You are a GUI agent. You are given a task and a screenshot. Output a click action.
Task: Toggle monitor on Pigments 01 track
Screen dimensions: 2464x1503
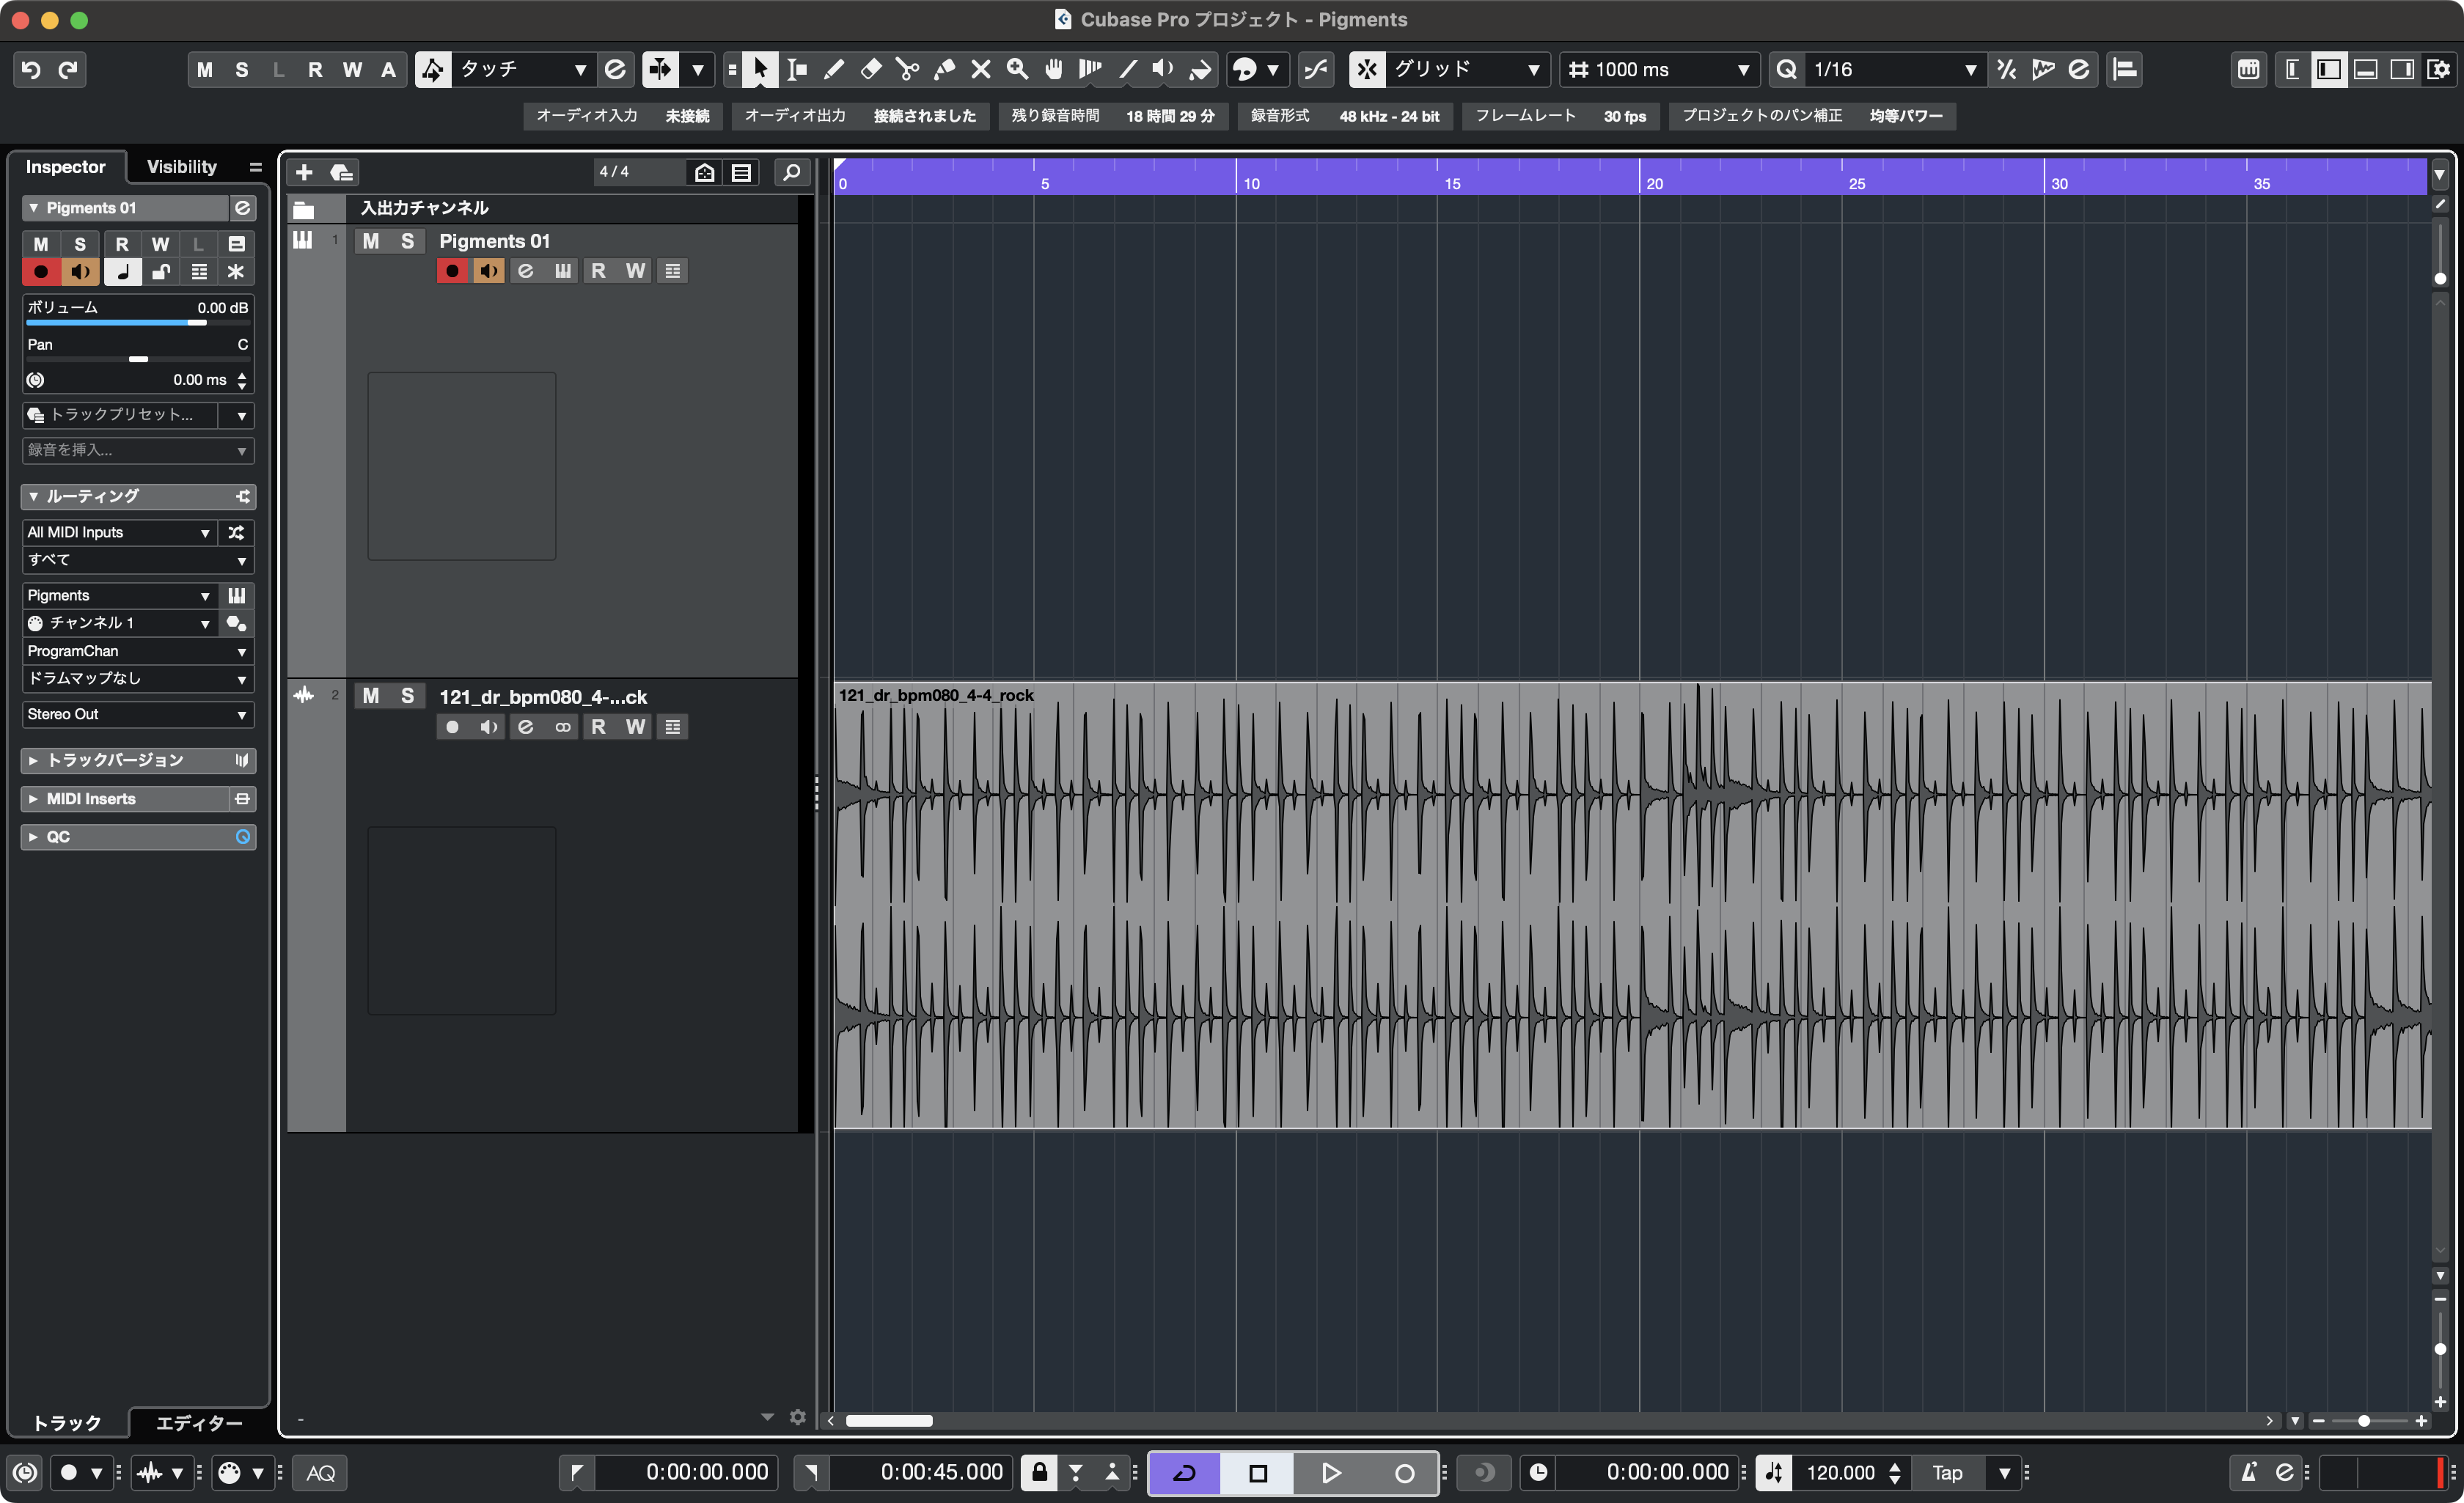point(489,271)
